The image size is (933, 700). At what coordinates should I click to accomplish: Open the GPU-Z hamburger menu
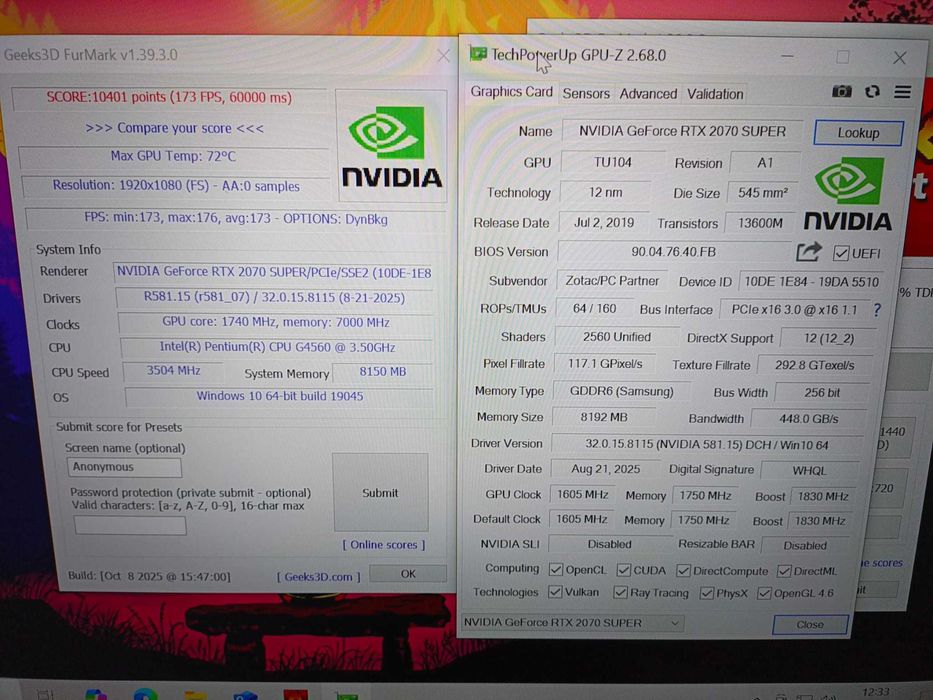[x=903, y=92]
